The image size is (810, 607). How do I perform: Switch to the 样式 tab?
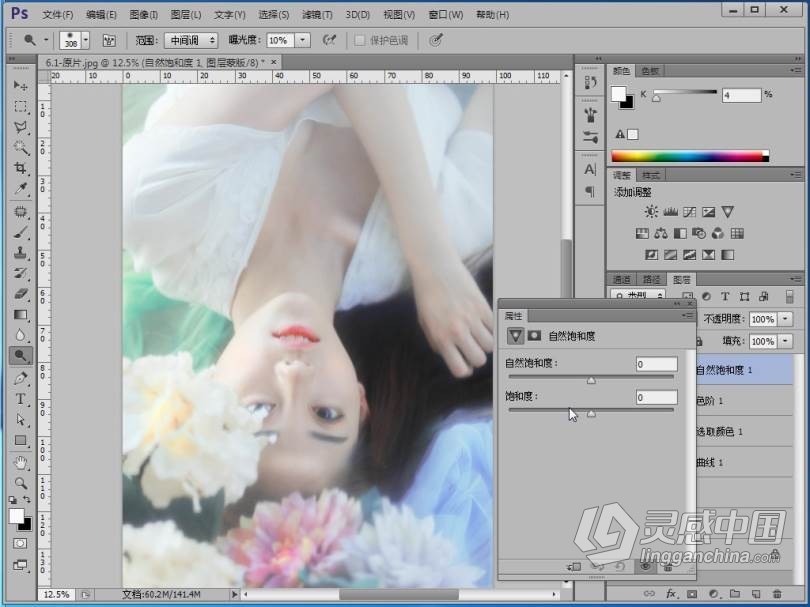[650, 175]
